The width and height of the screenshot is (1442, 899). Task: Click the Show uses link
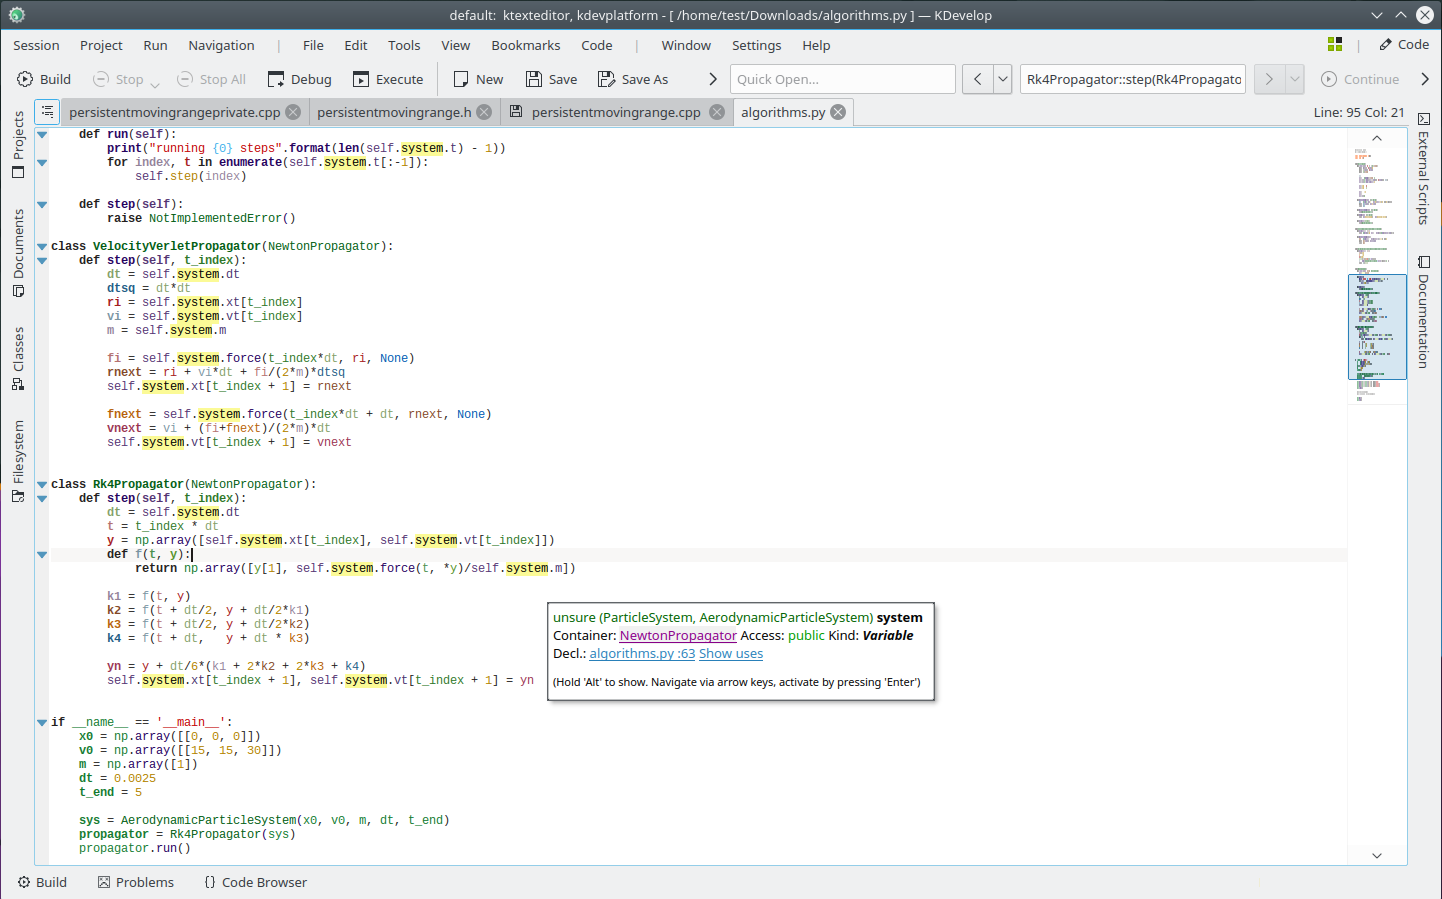[731, 653]
